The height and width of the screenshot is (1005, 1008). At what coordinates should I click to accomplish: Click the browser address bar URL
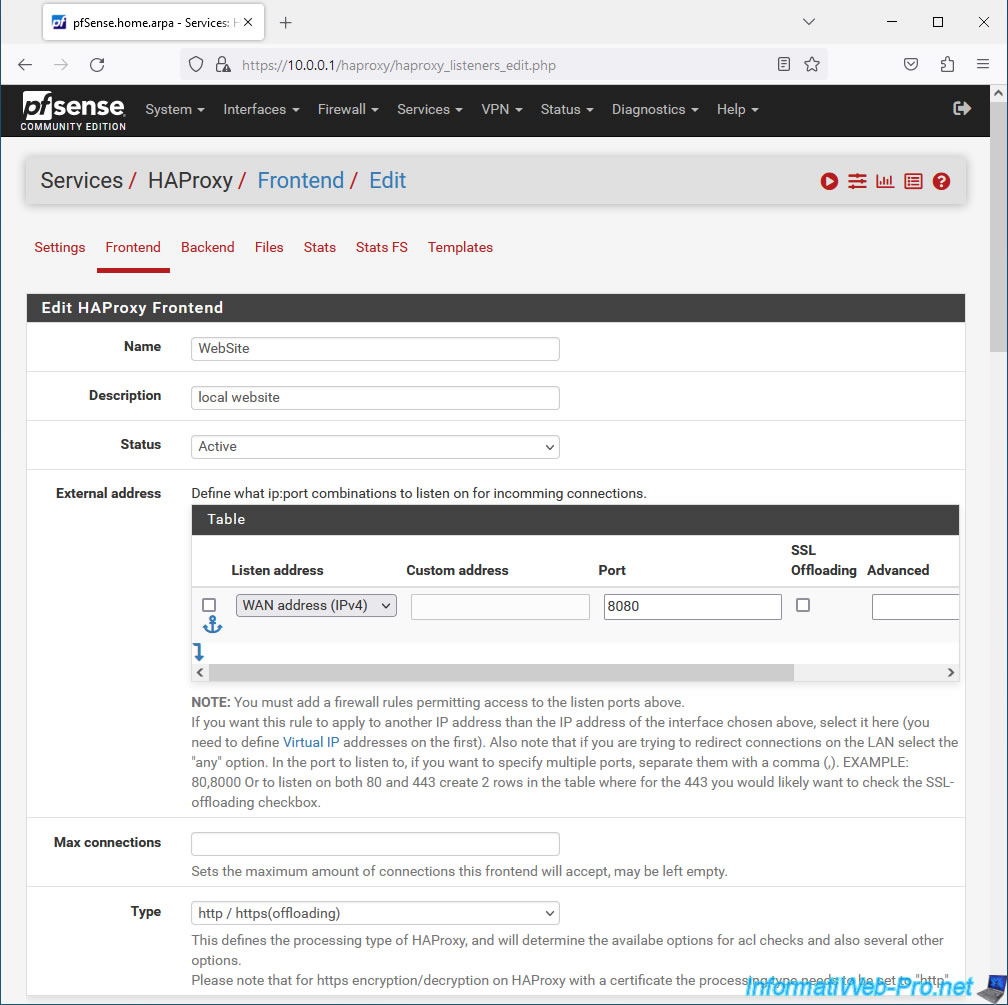399,65
